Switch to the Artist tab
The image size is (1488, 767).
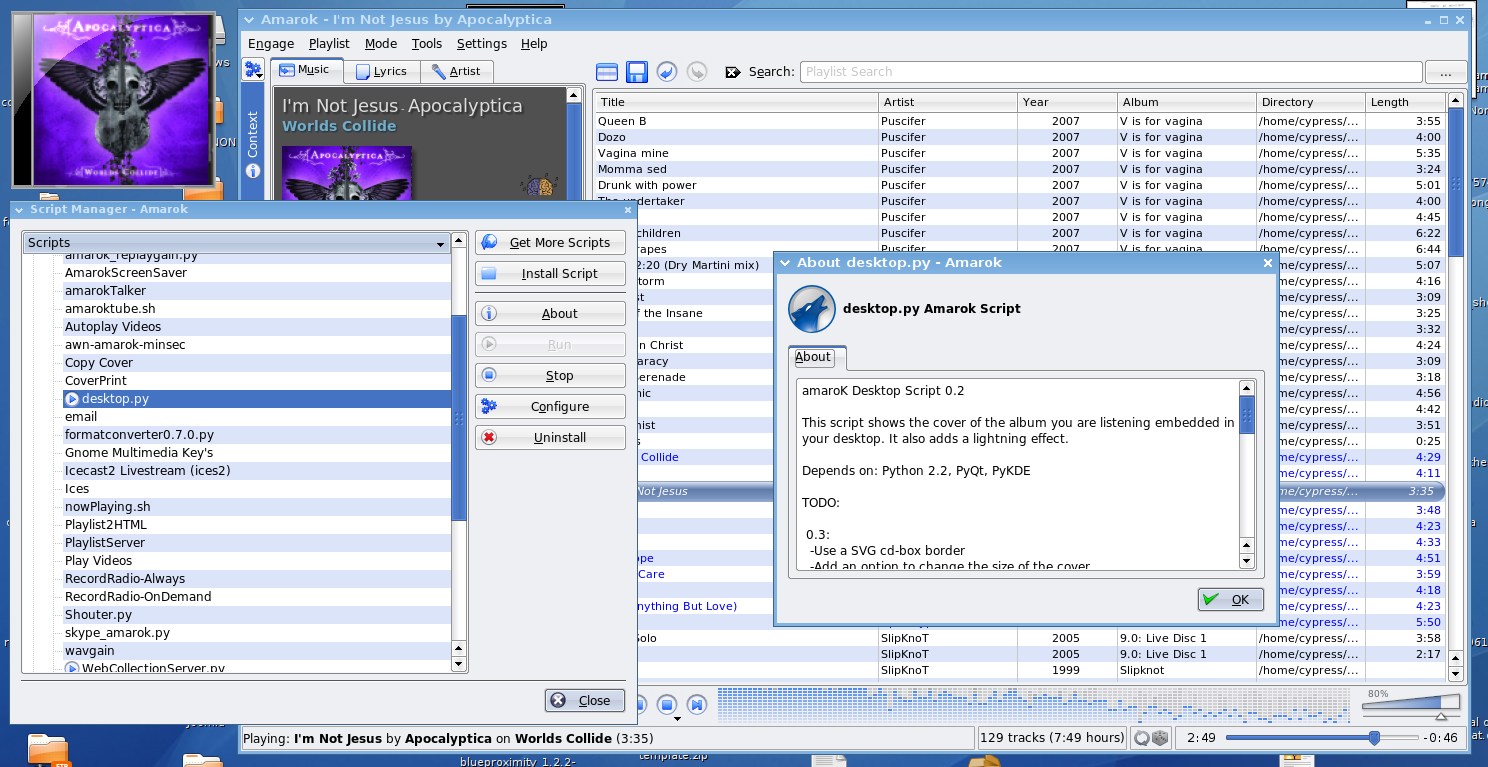pyautogui.click(x=456, y=71)
